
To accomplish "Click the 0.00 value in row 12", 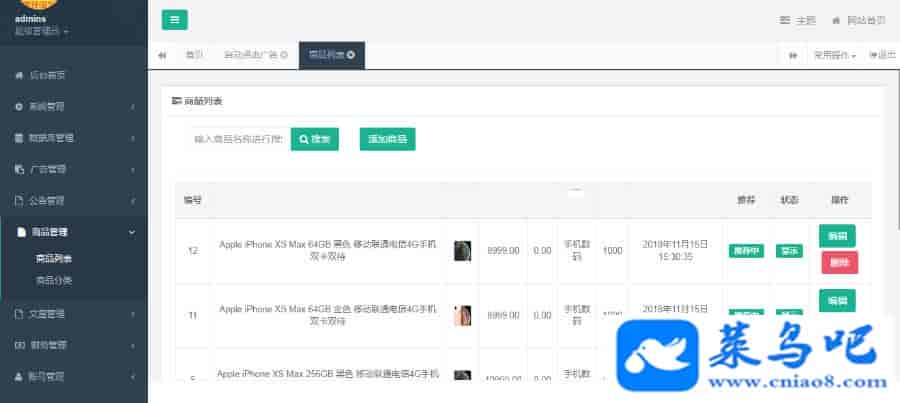I will (x=542, y=251).
